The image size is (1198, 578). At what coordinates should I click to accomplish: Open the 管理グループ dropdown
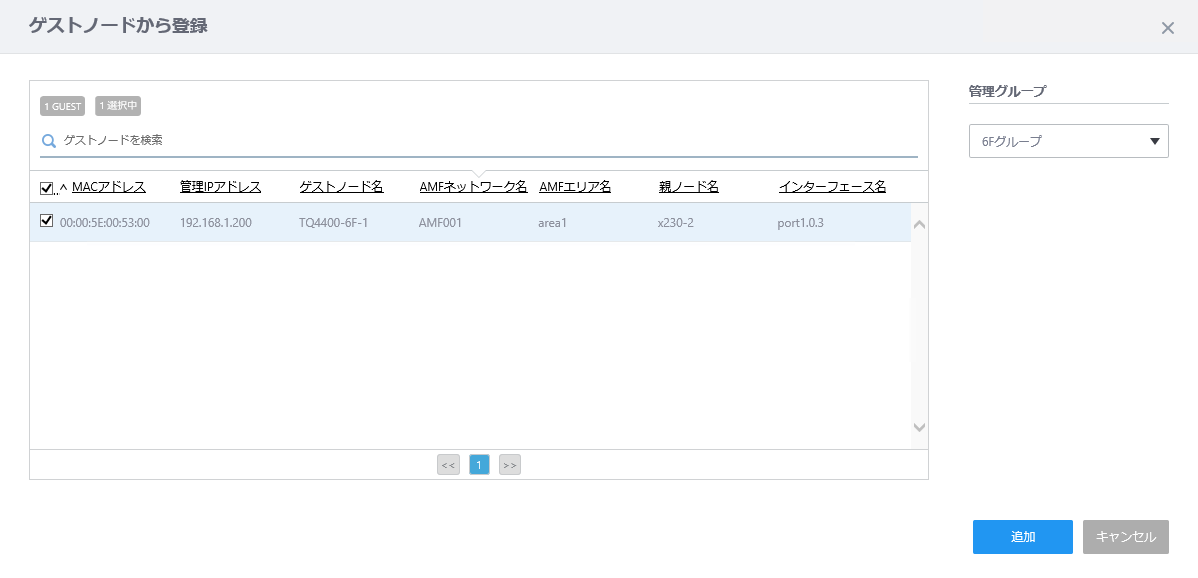pos(1068,141)
